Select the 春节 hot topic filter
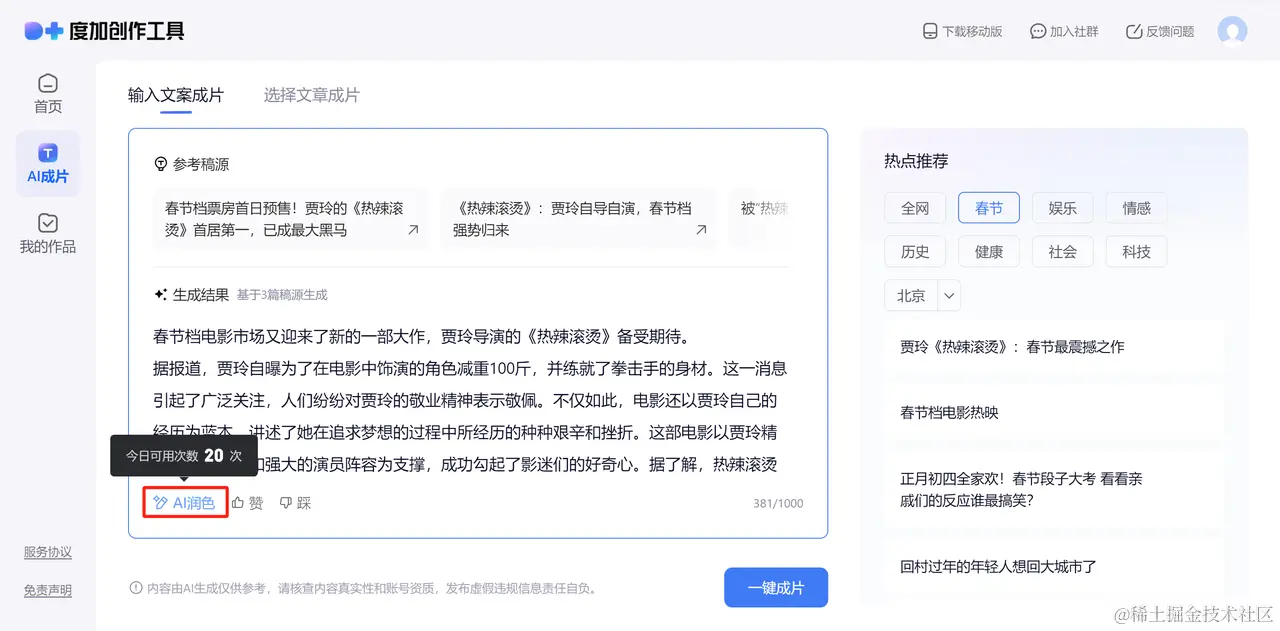This screenshot has height=631, width=1280. click(989, 208)
